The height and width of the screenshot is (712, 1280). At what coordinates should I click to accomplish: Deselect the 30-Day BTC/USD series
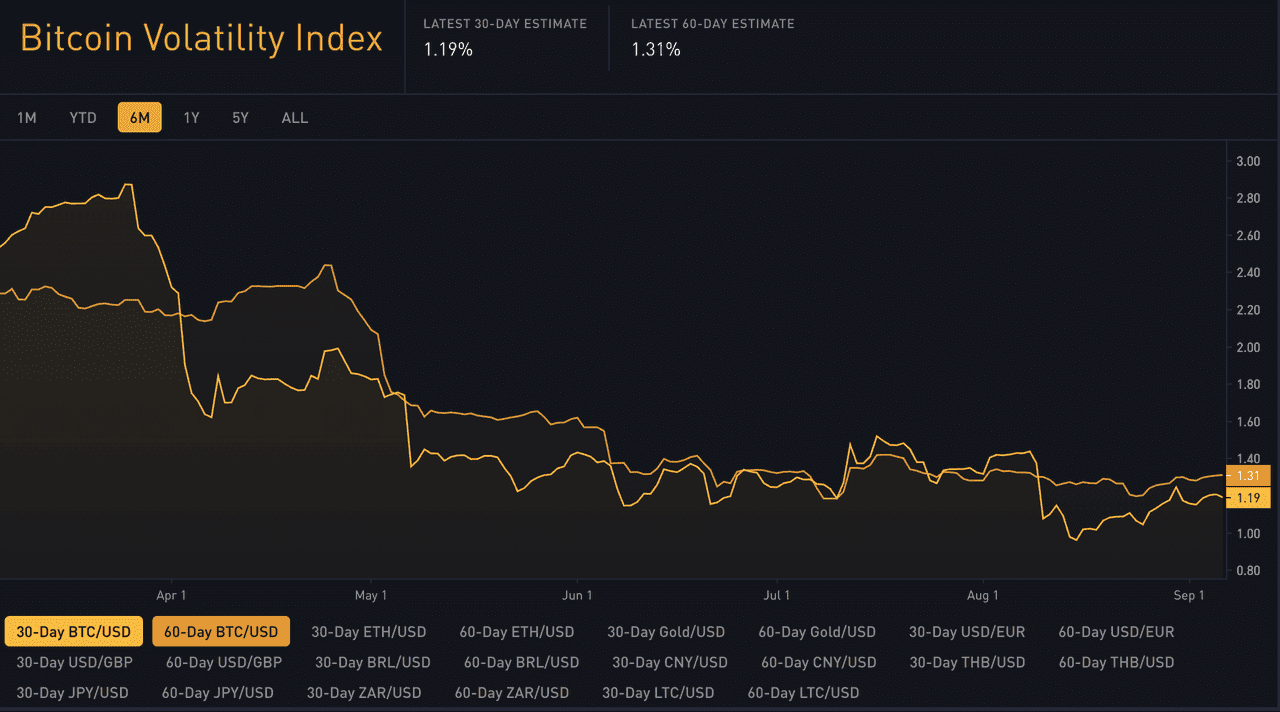point(72,631)
